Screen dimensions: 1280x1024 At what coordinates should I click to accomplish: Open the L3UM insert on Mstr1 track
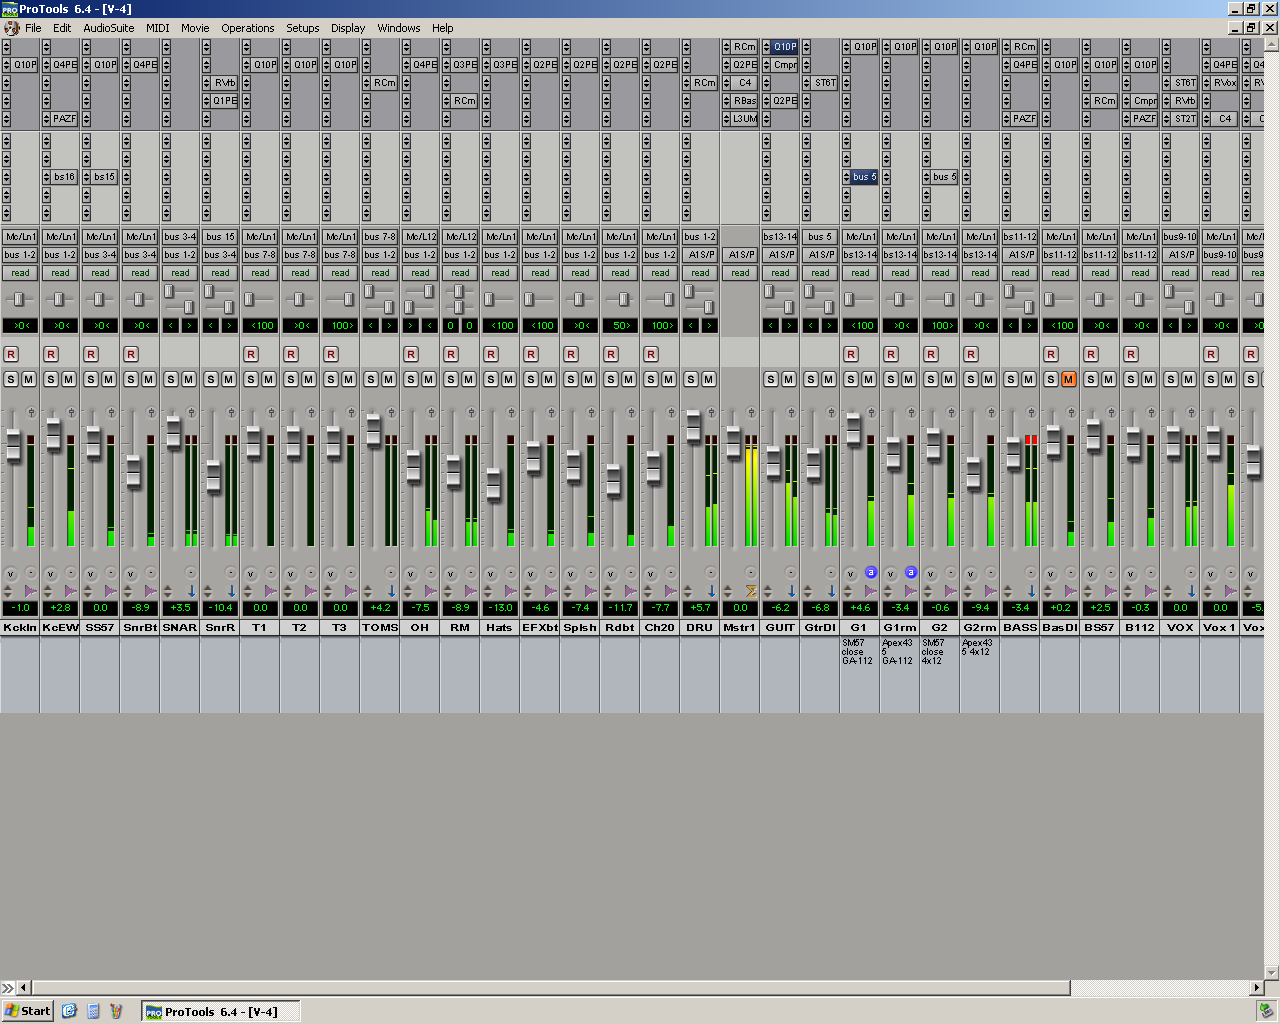click(x=744, y=119)
